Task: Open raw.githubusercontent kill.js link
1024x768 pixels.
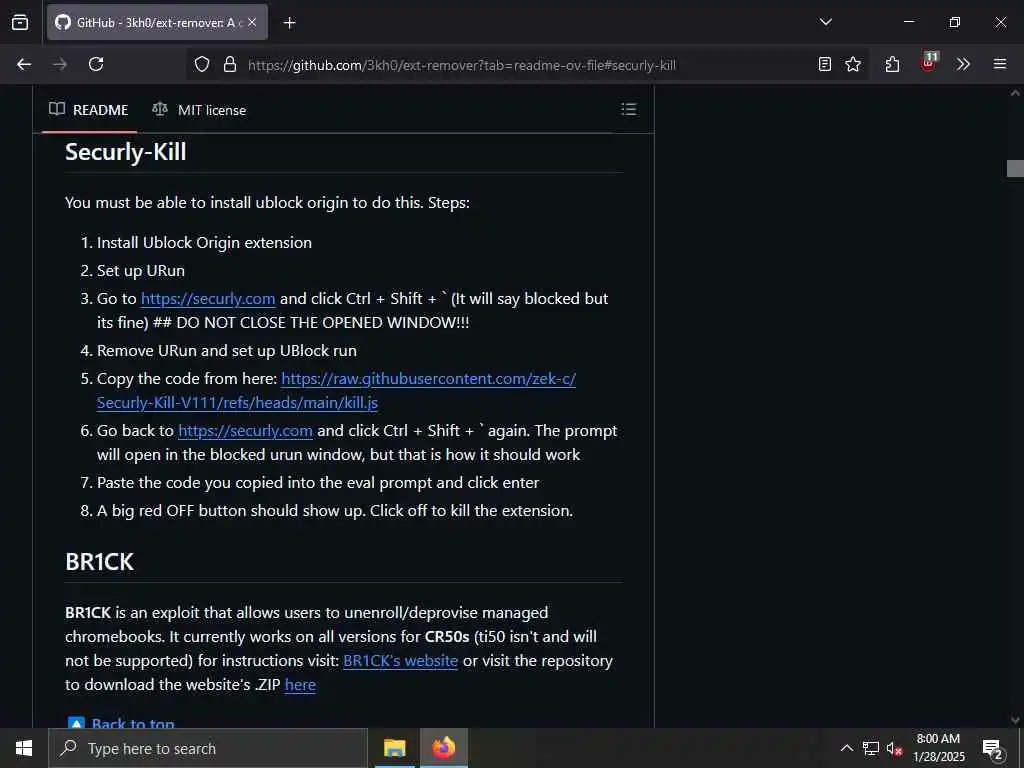Action: [336, 391]
